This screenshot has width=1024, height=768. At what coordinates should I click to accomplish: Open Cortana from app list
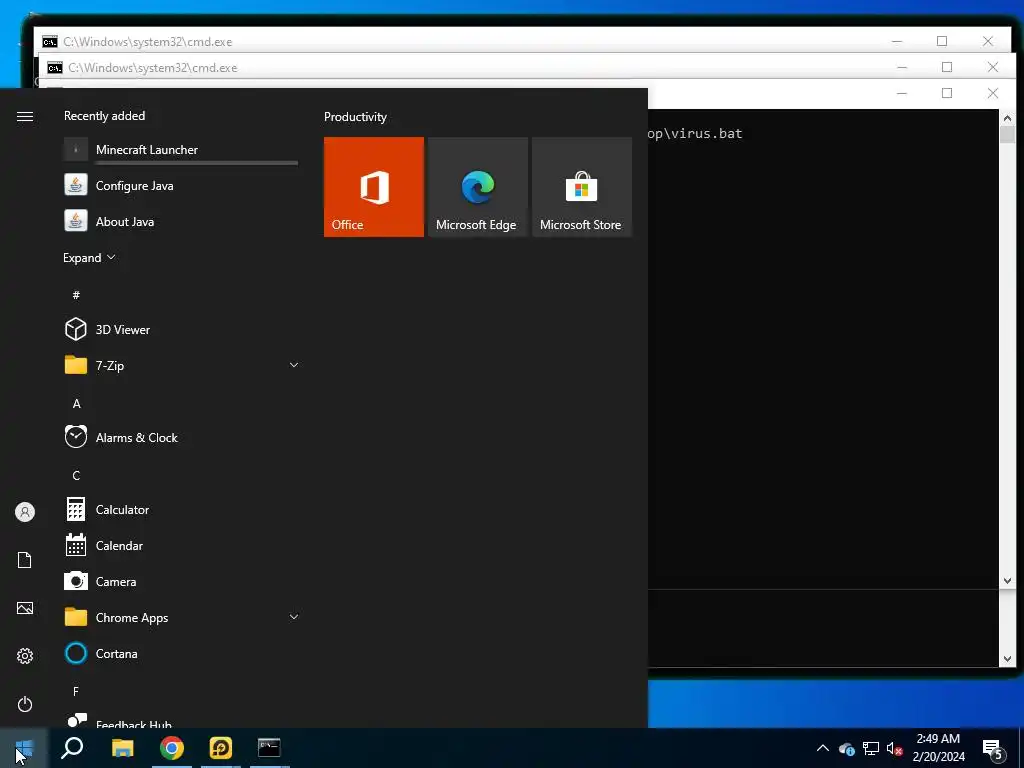[x=181, y=653]
